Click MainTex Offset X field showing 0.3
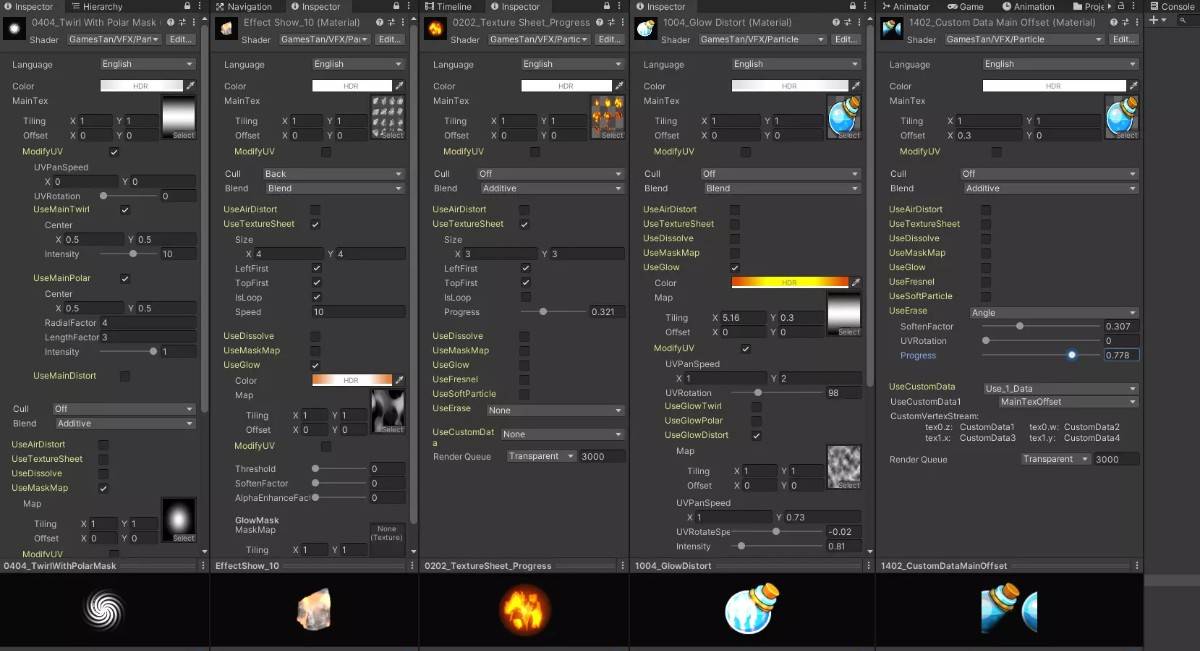 tap(988, 135)
